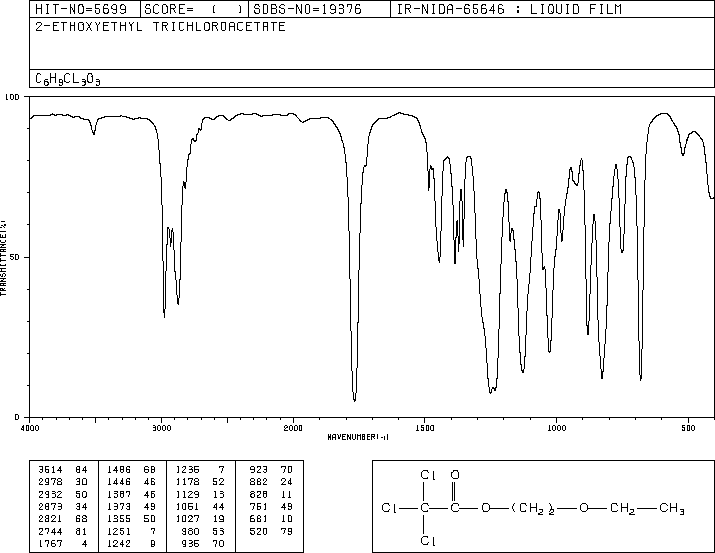Select peak value 1061 in the table
Image resolution: width=715 pixels, height=553 pixels.
click(x=188, y=506)
